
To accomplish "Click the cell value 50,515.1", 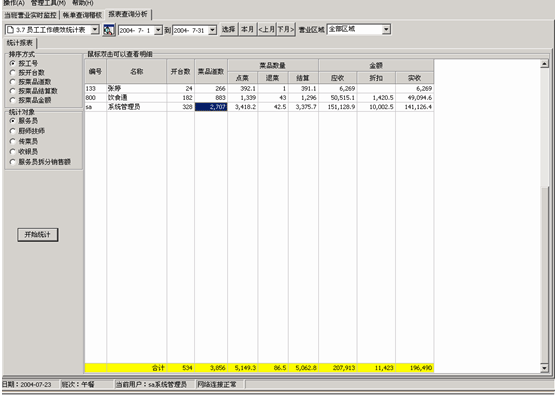I will pos(338,98).
